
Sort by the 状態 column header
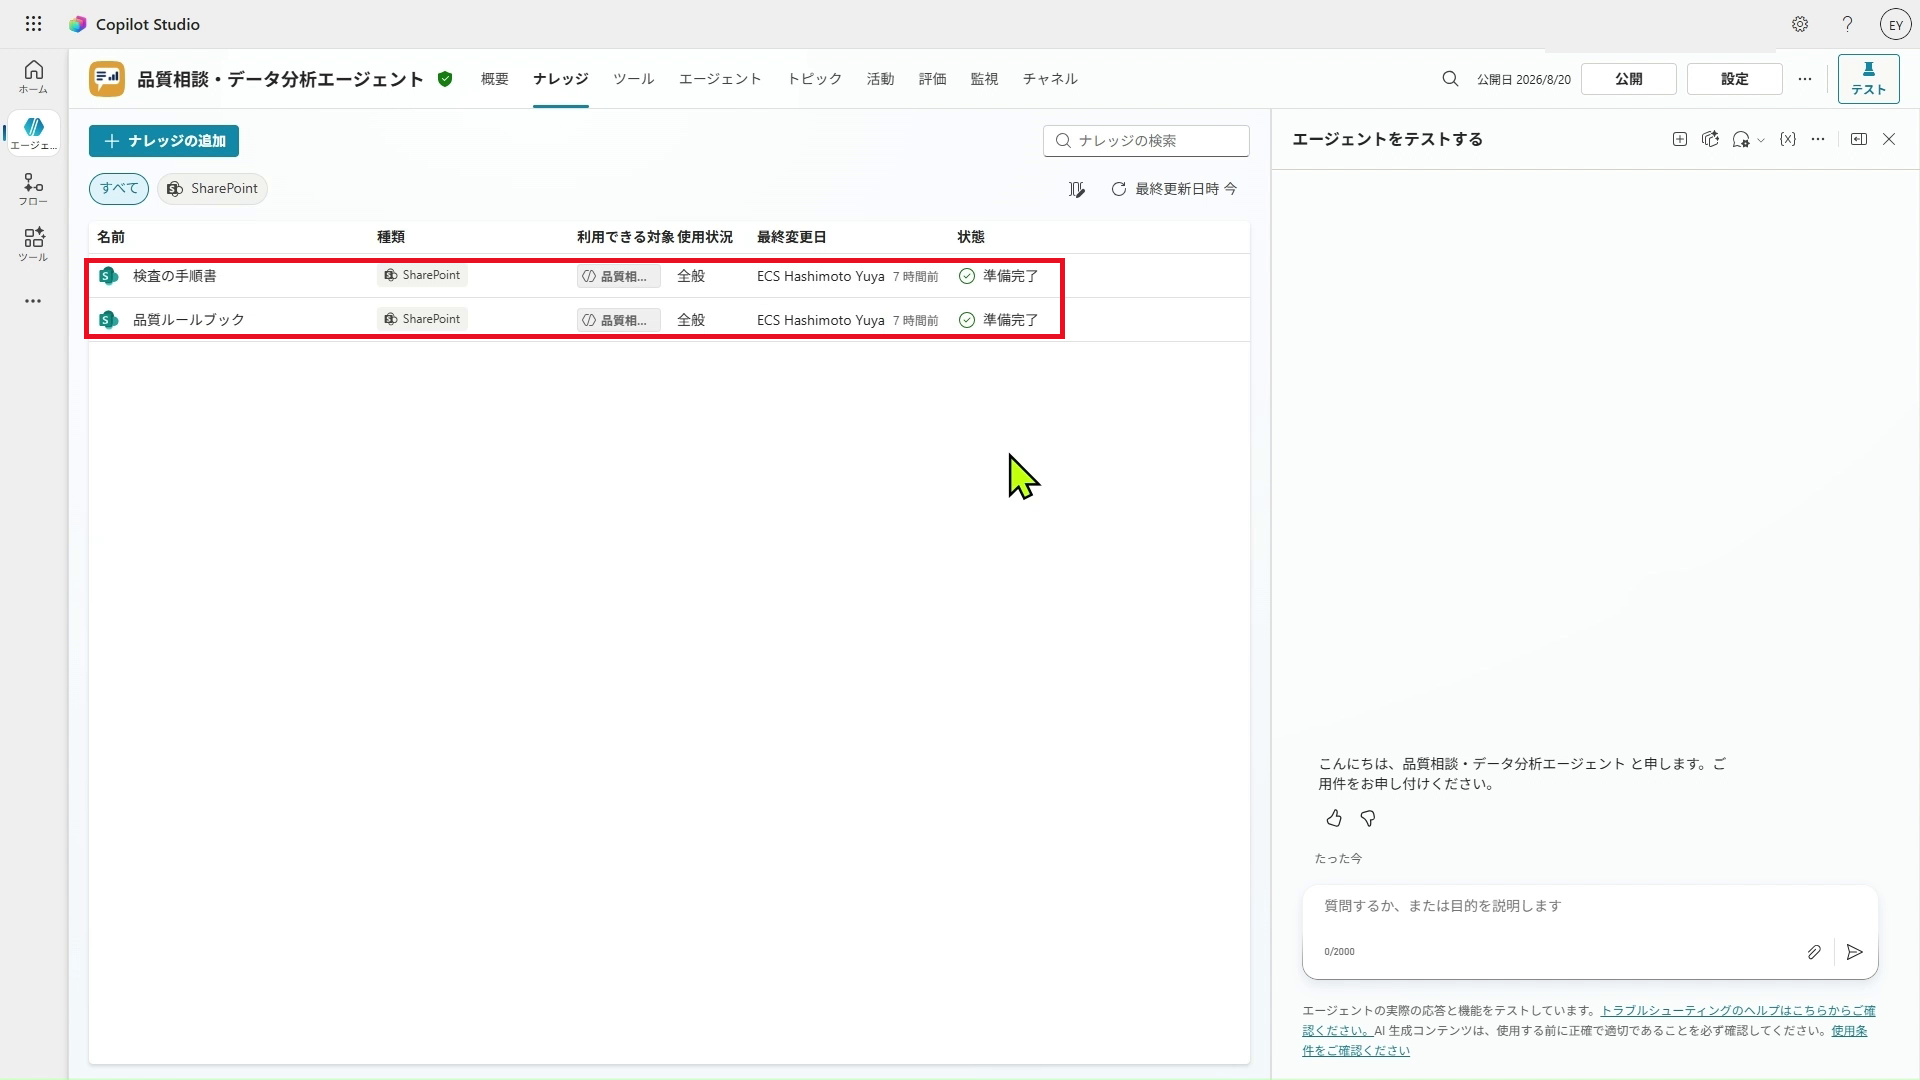(971, 237)
